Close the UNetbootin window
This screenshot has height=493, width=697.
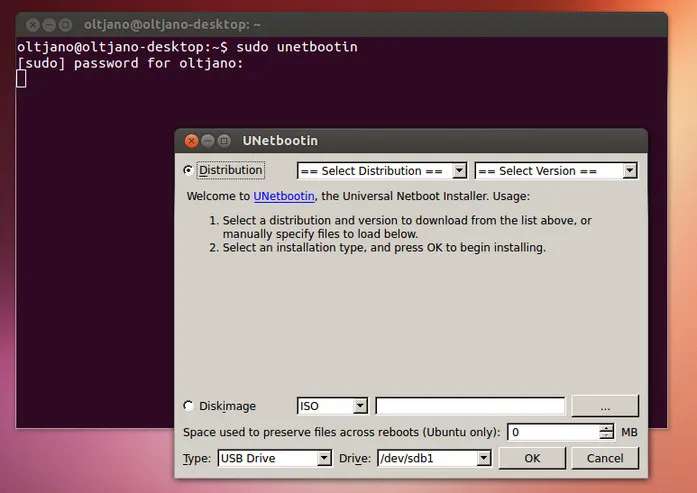point(192,141)
